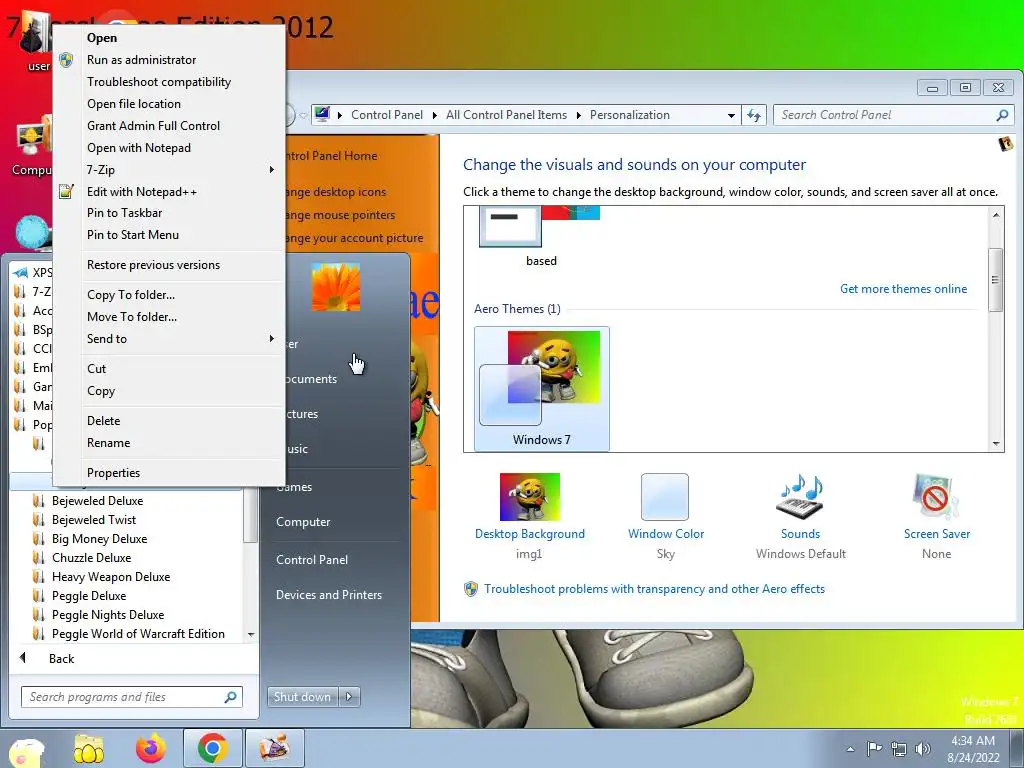Click the themes list scrollbar thumb

point(996,280)
